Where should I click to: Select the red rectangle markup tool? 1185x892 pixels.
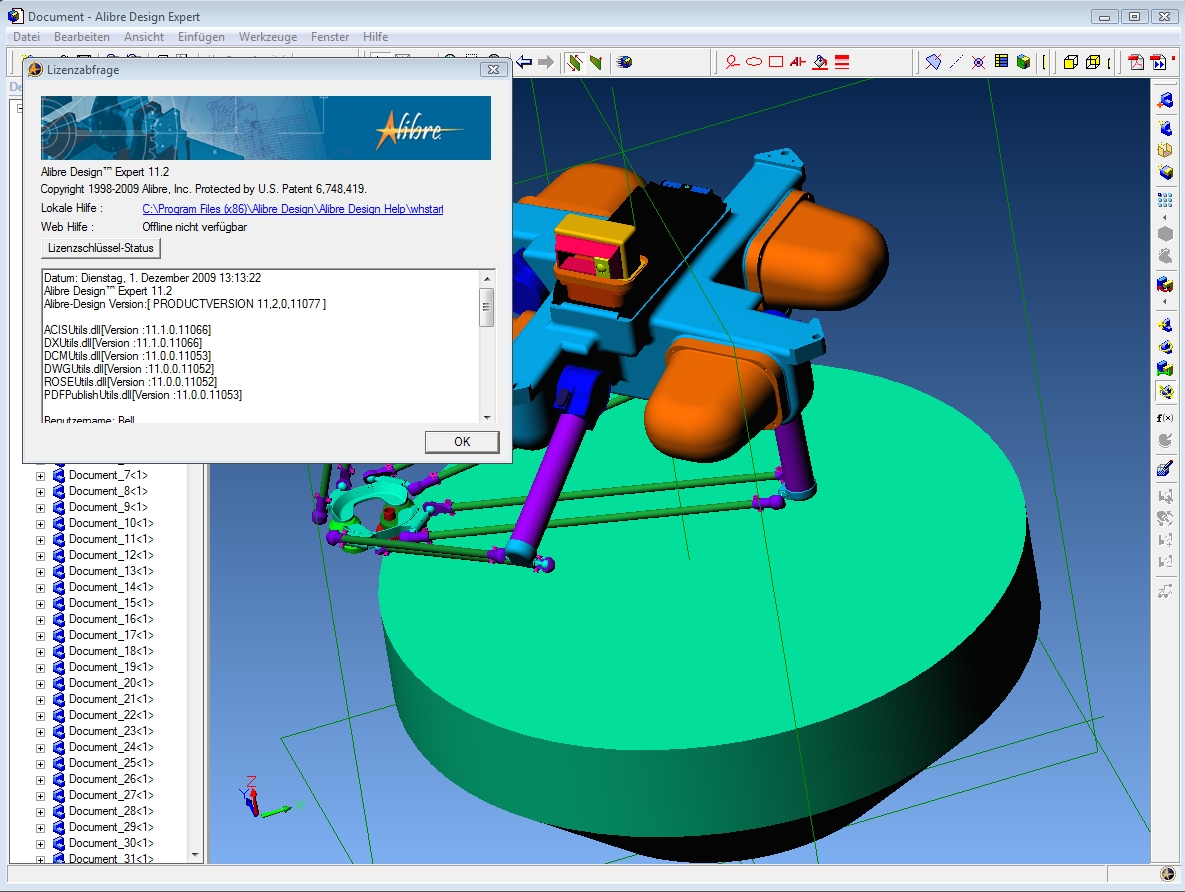click(775, 62)
